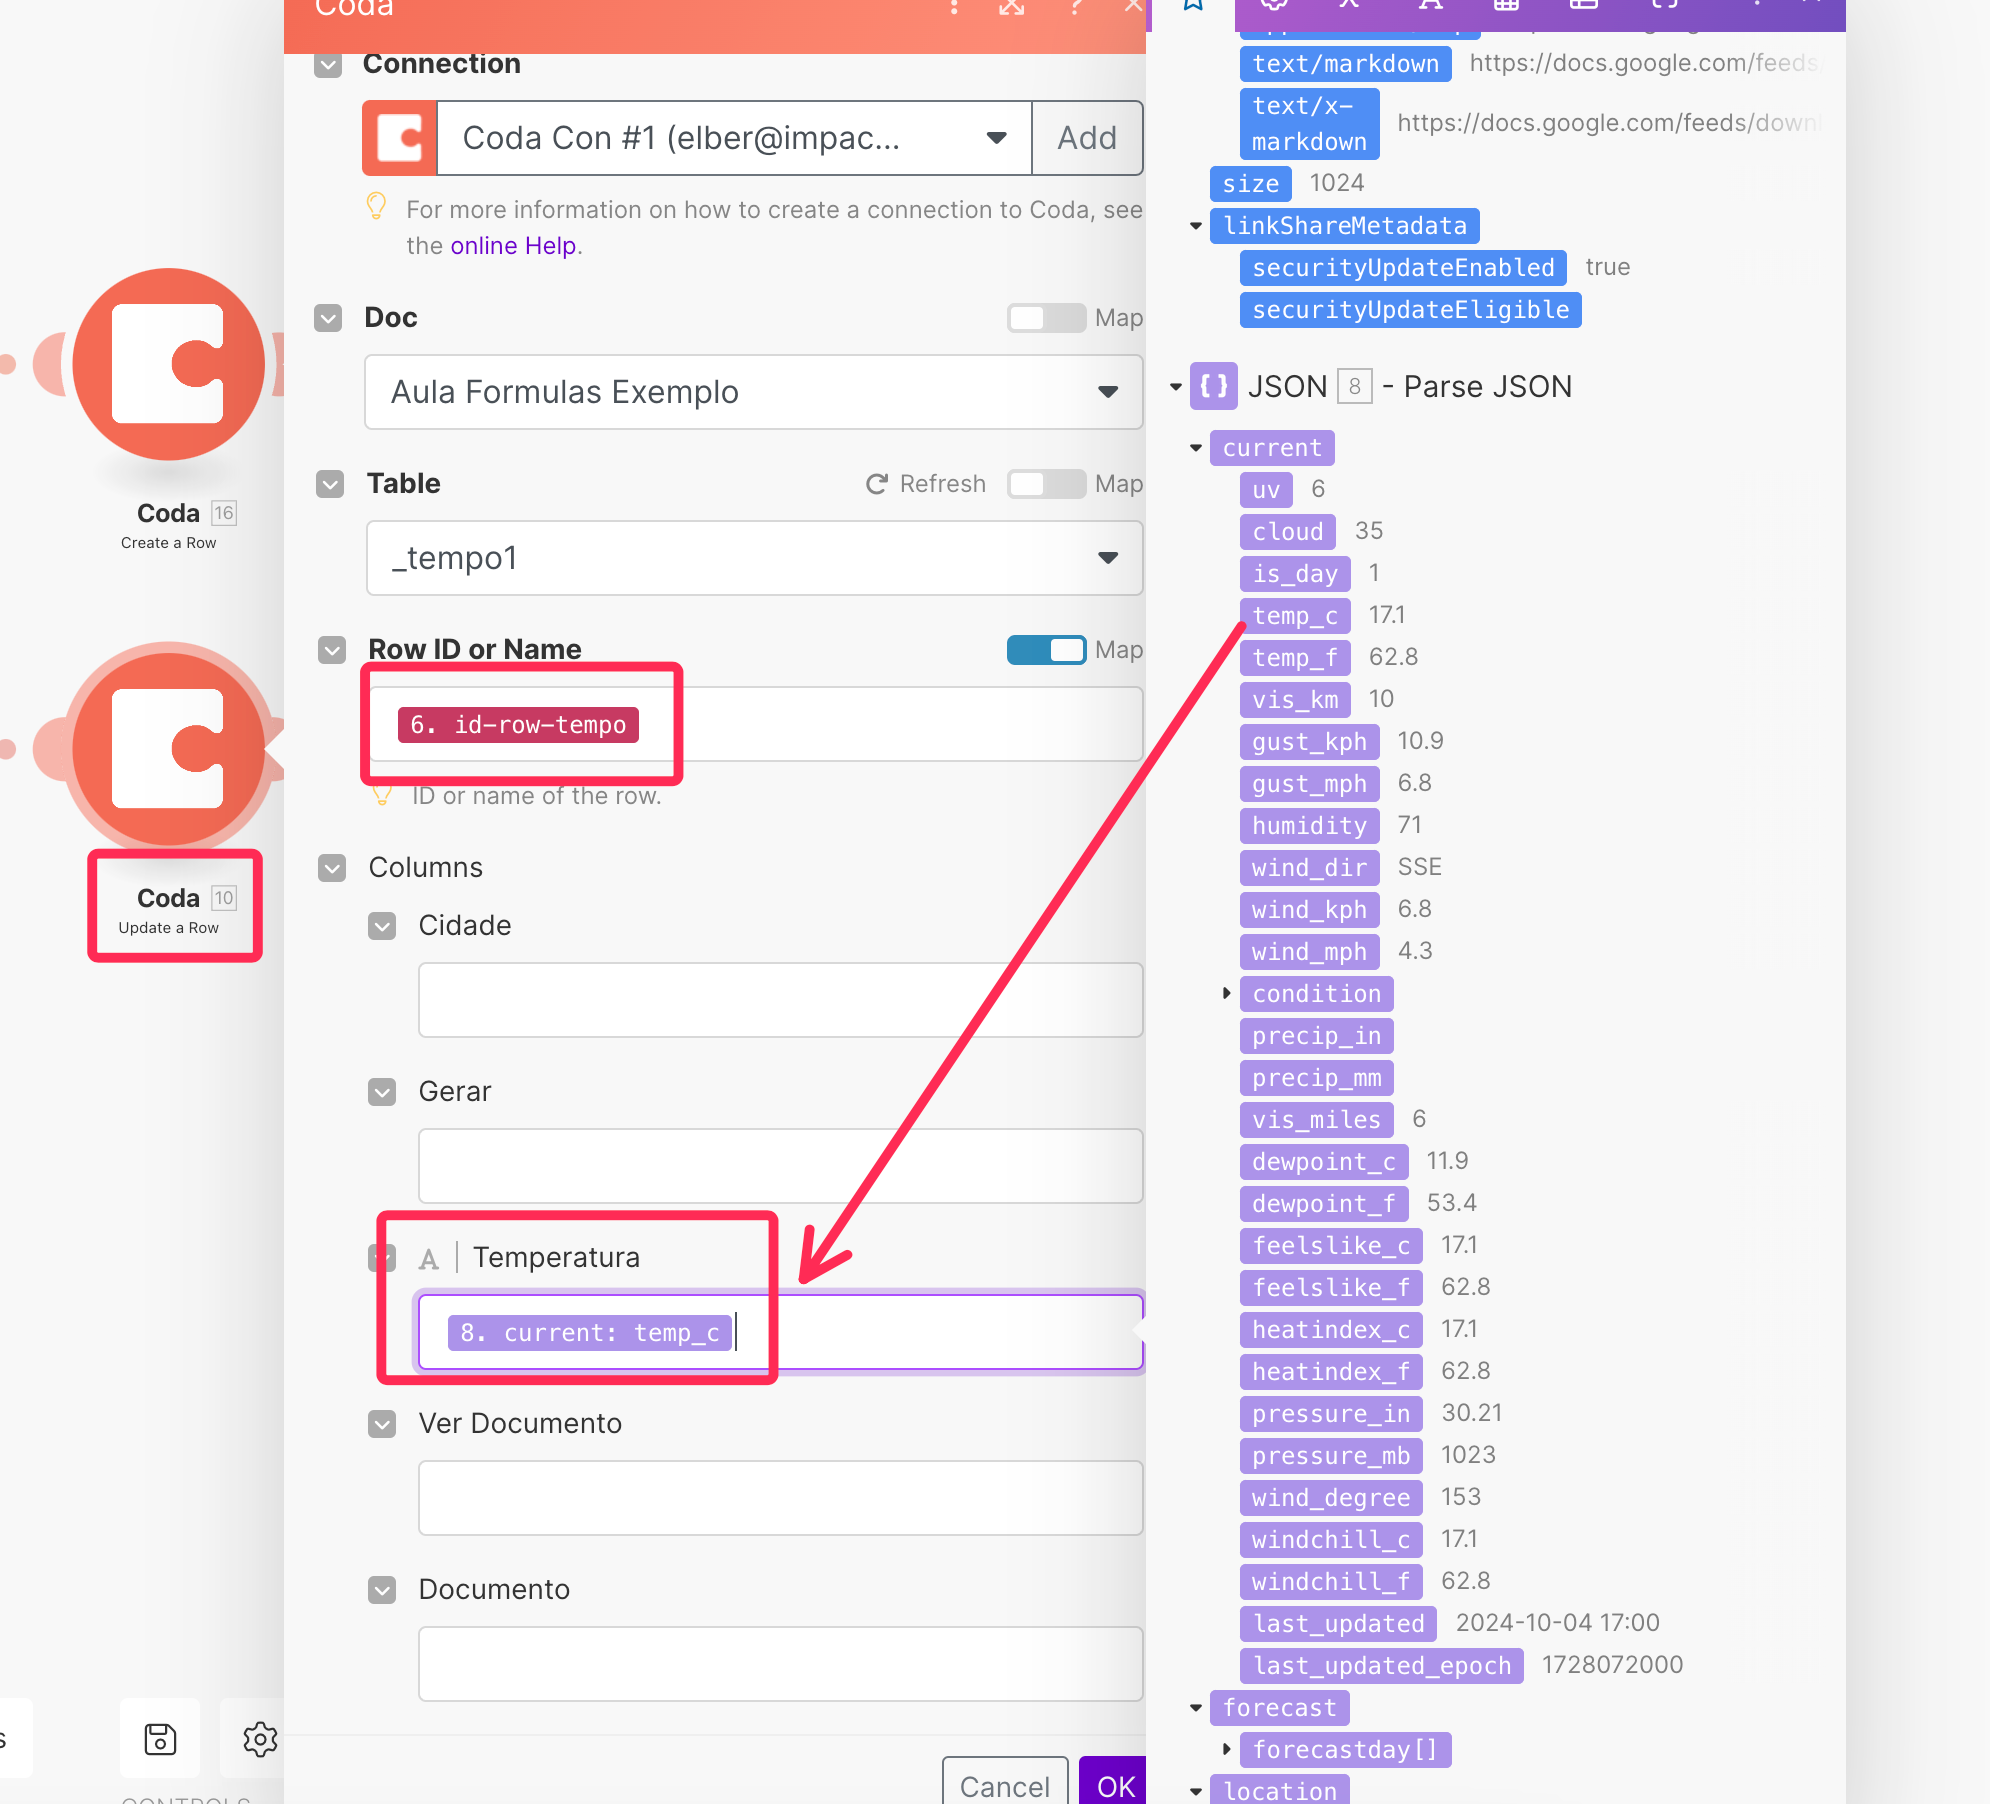Insert the humidity variable pill

1309,825
